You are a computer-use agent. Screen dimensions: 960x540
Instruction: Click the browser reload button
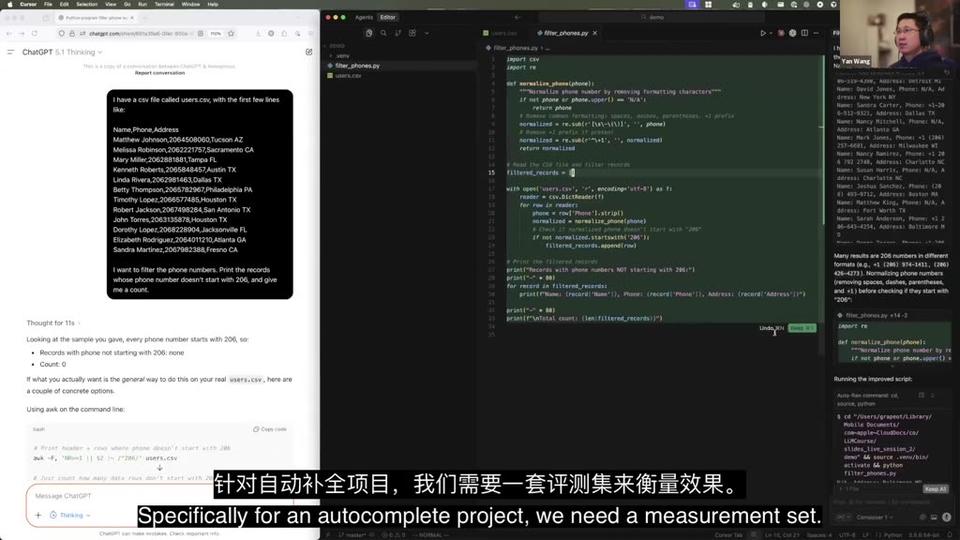[35, 33]
